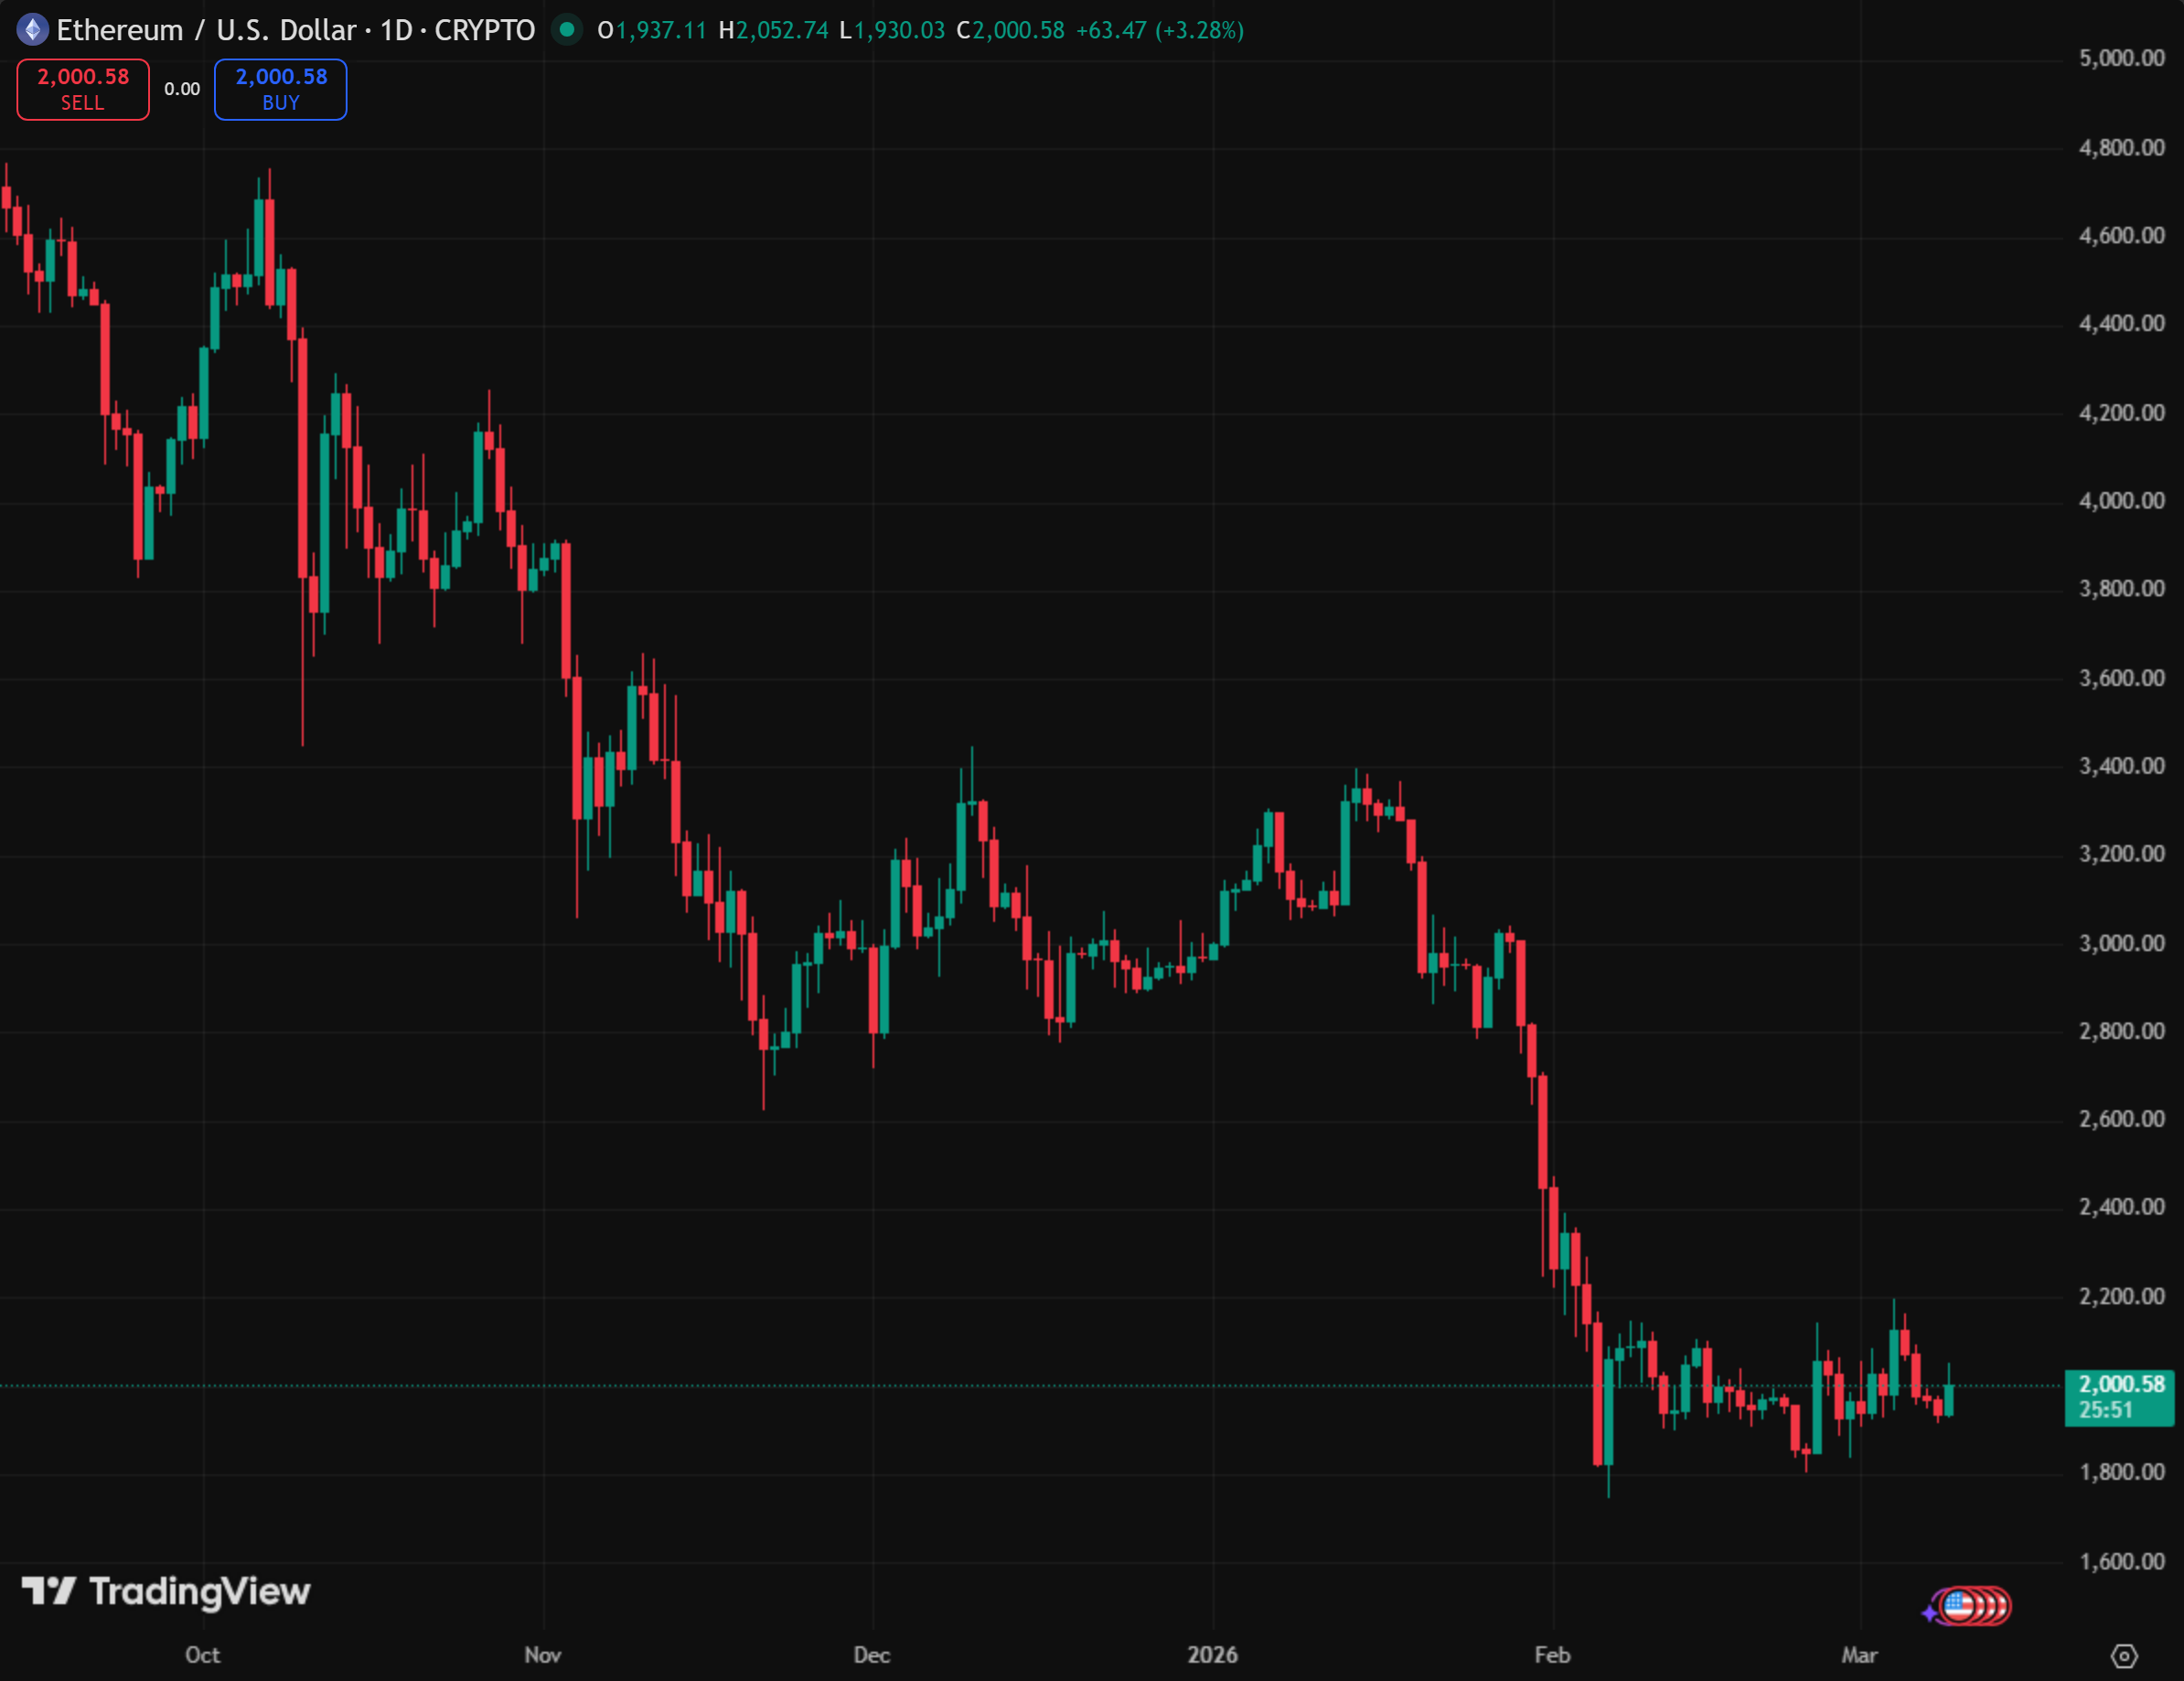Click the Oct label on time axis
This screenshot has height=1681, width=2184.
tap(202, 1655)
